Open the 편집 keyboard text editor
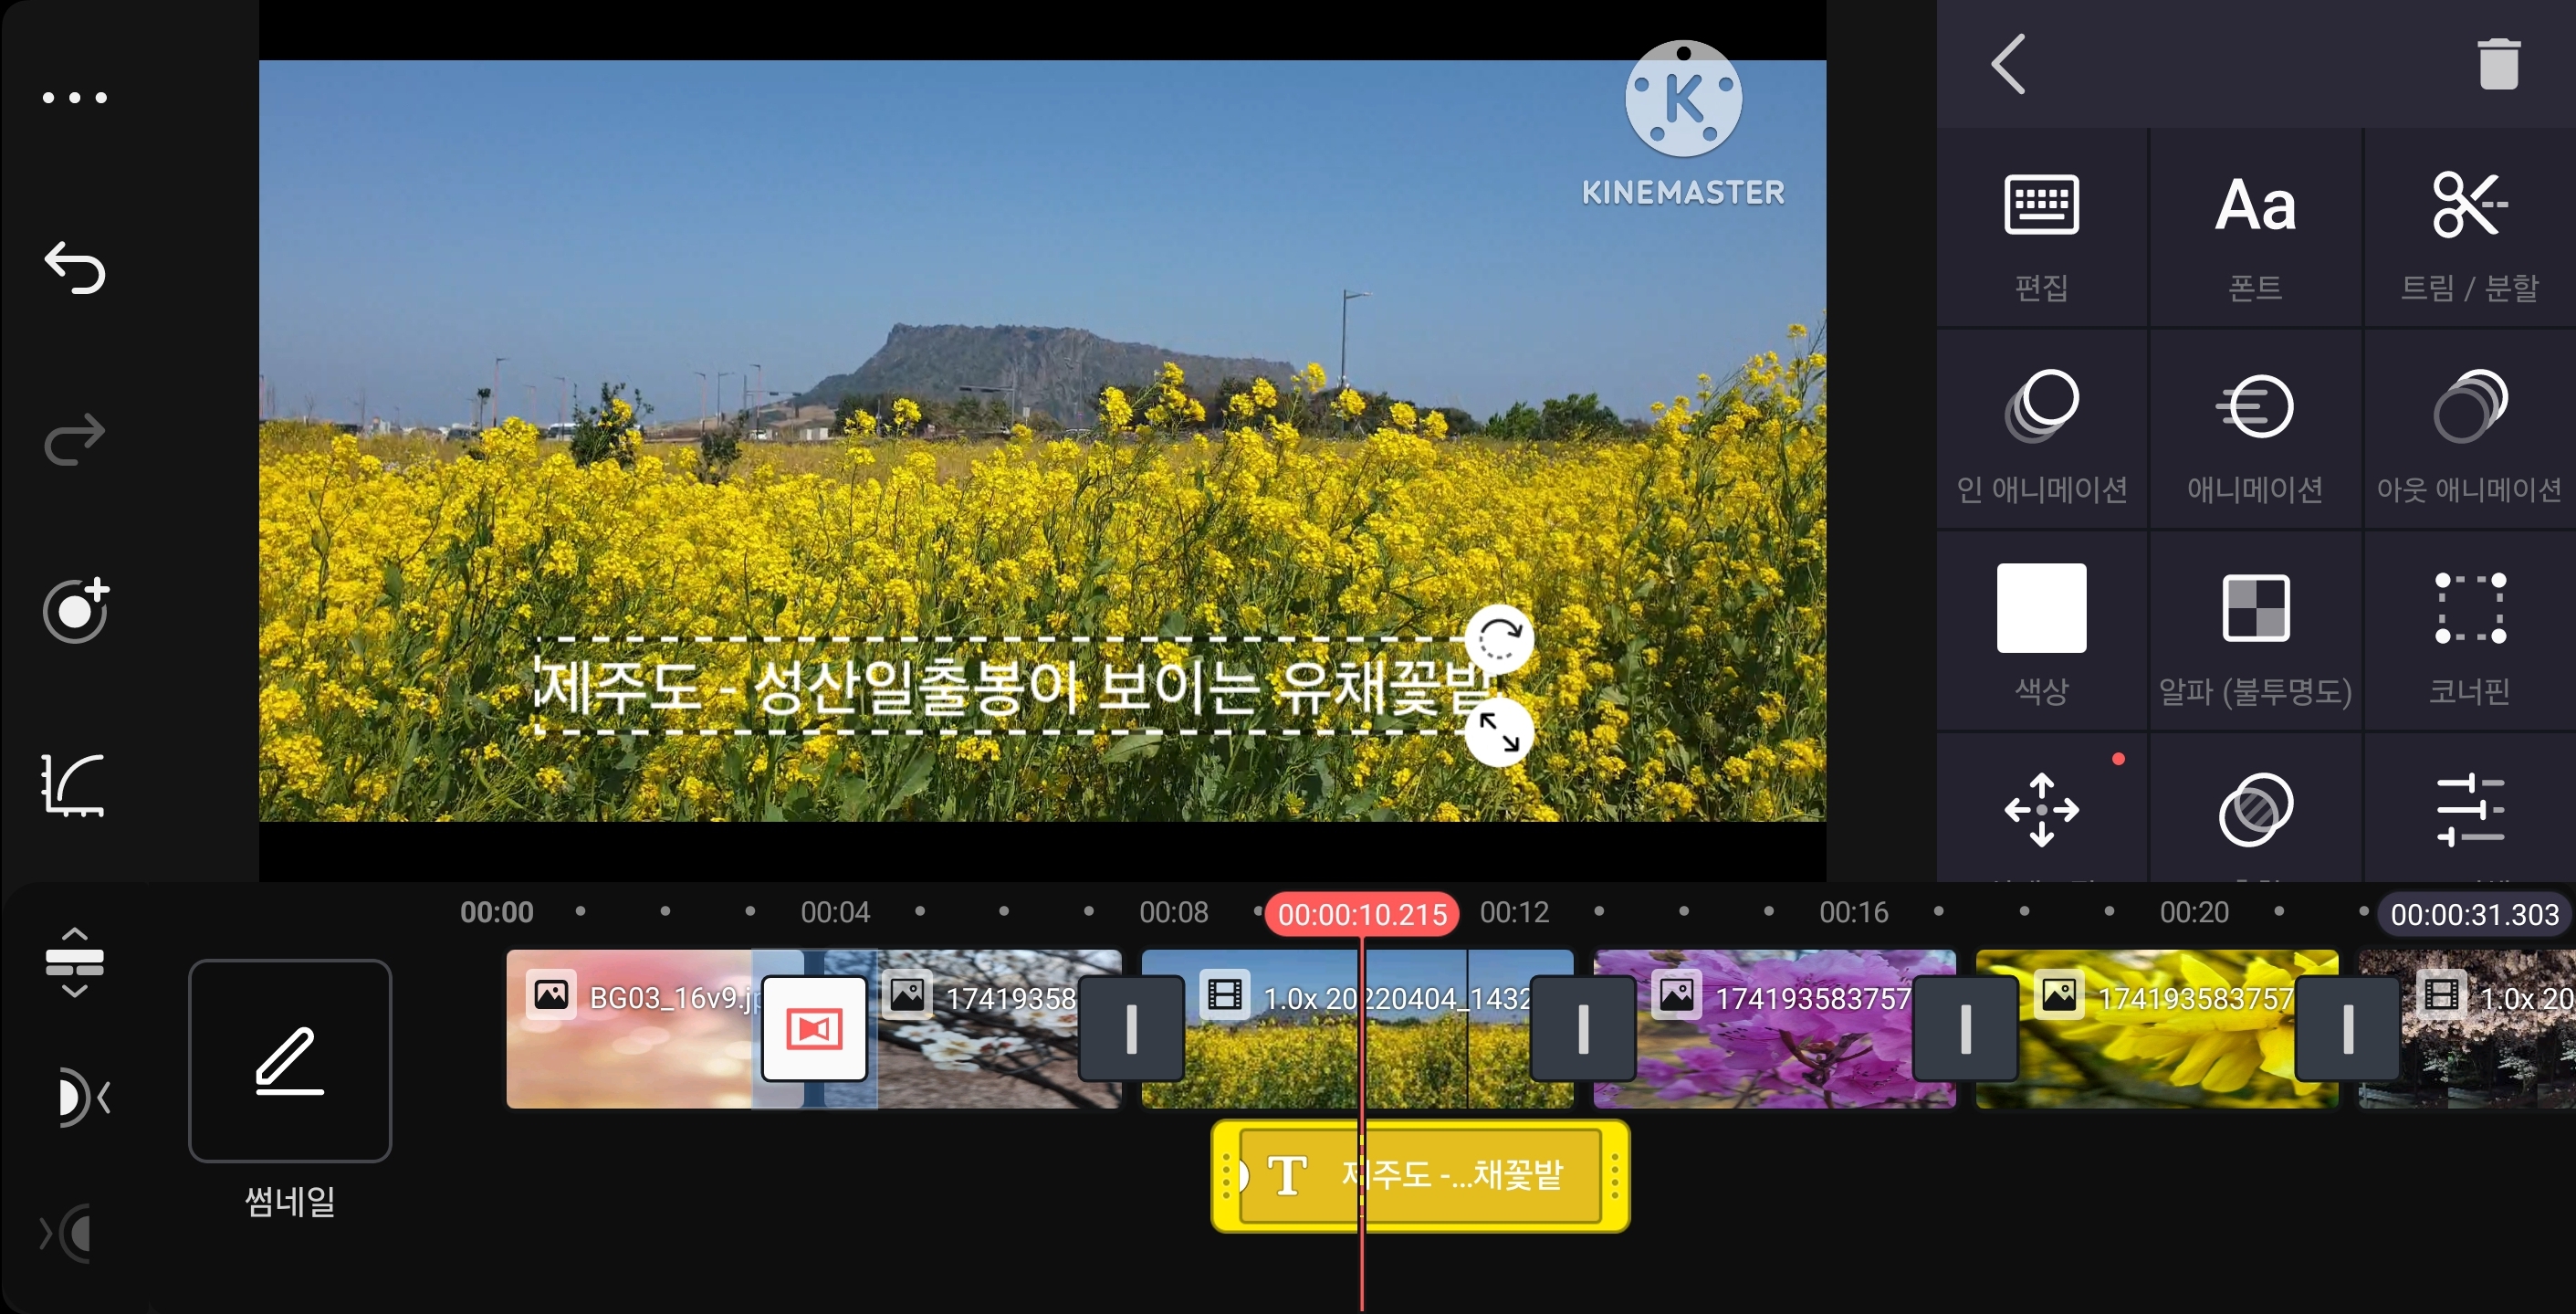 [2041, 230]
